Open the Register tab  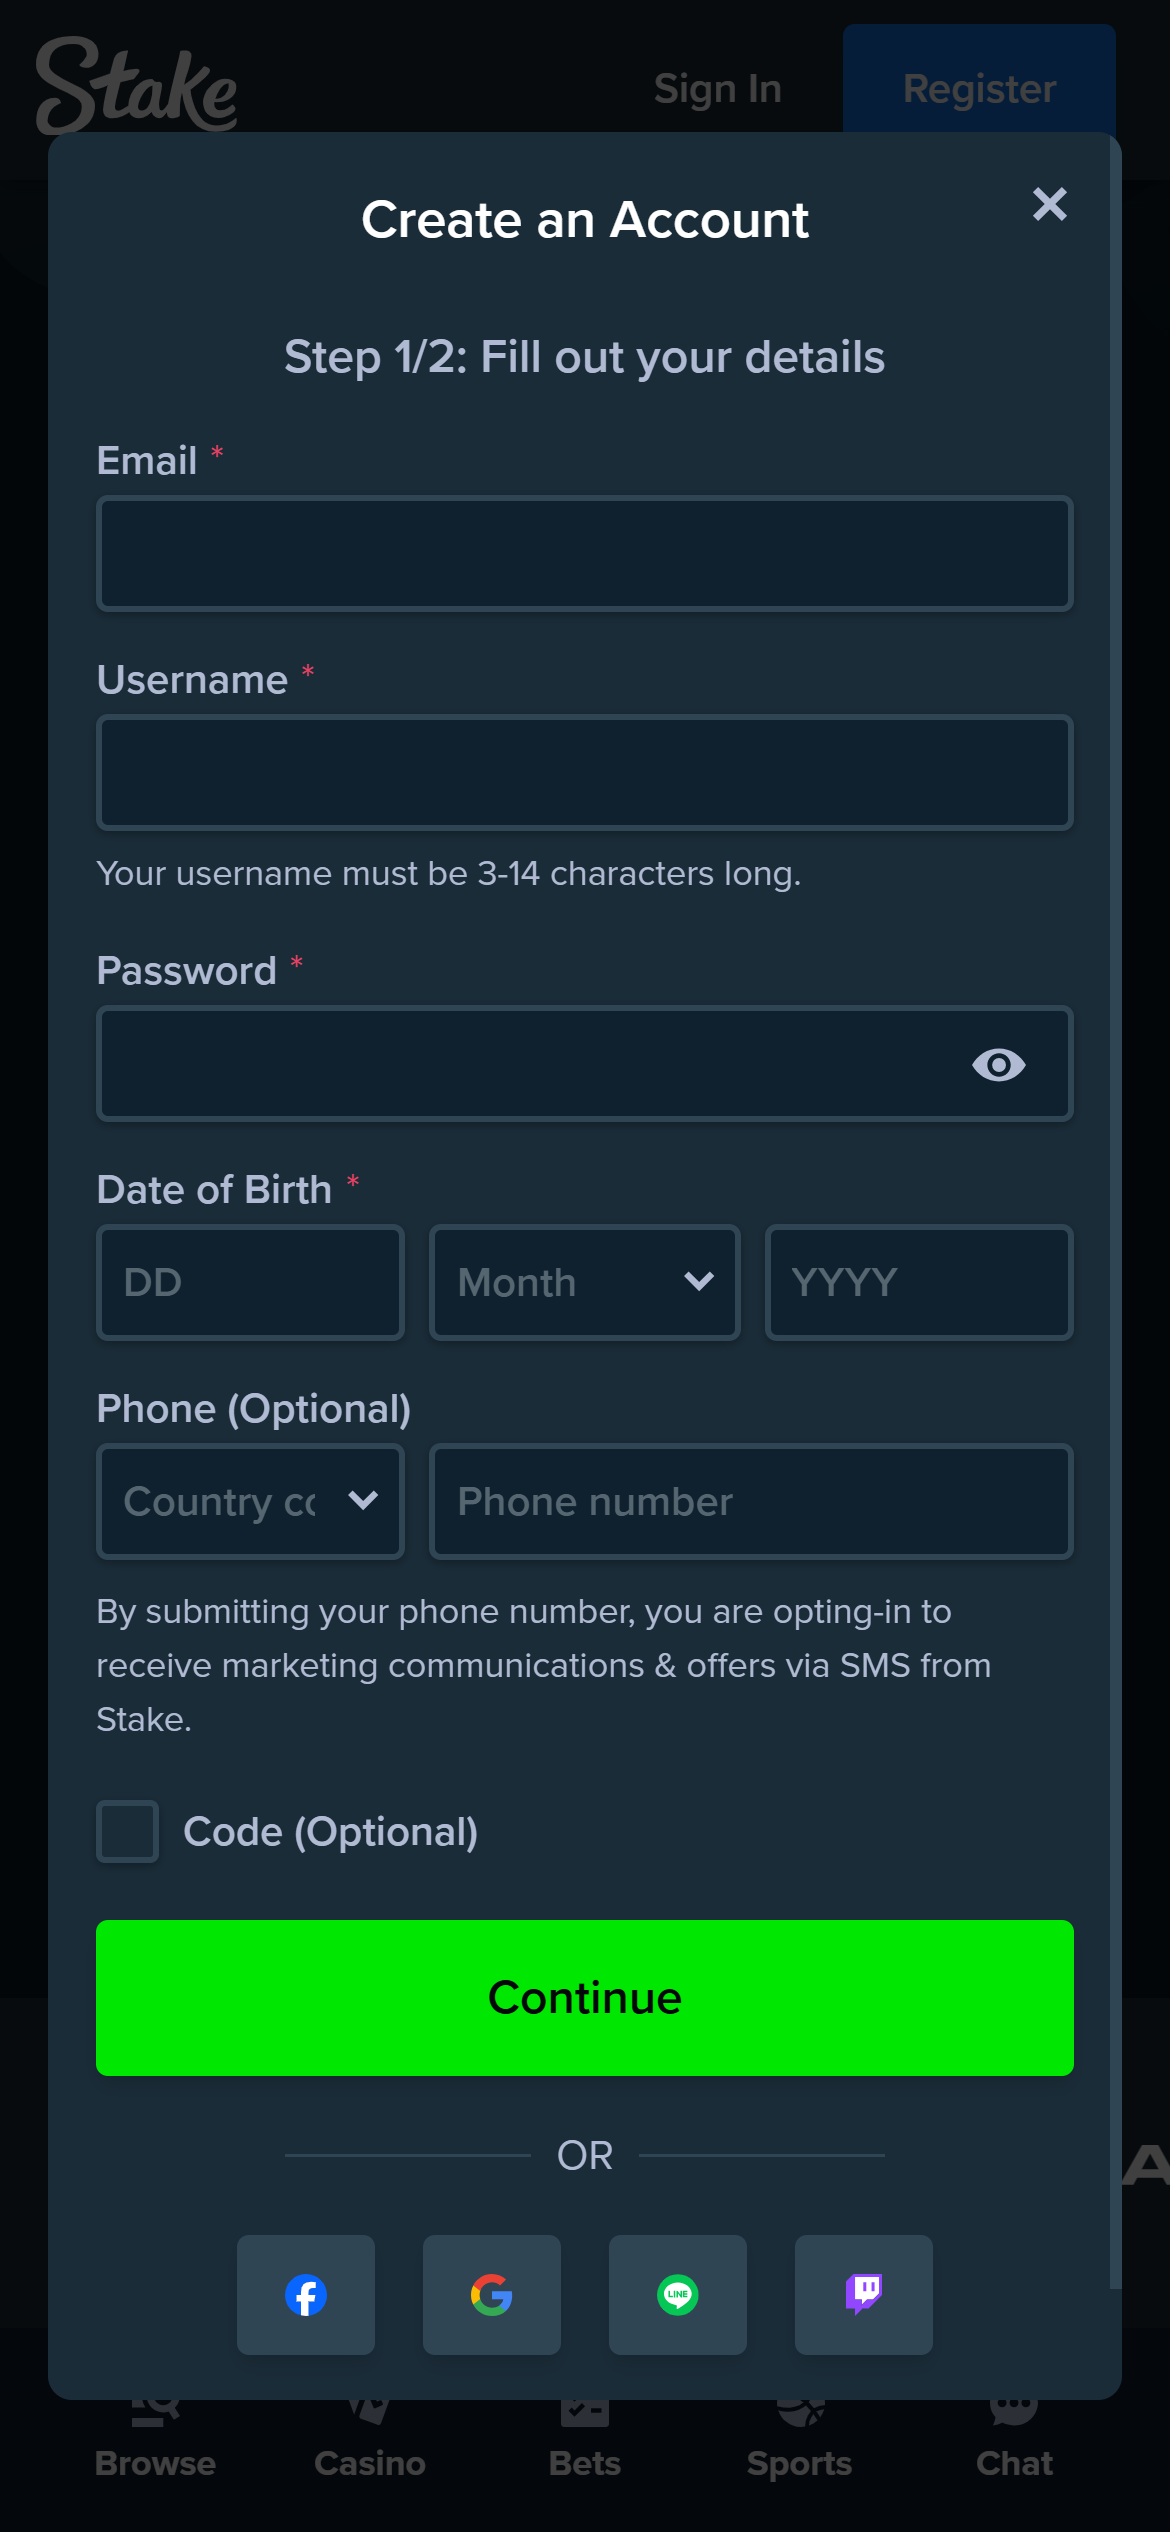point(978,88)
